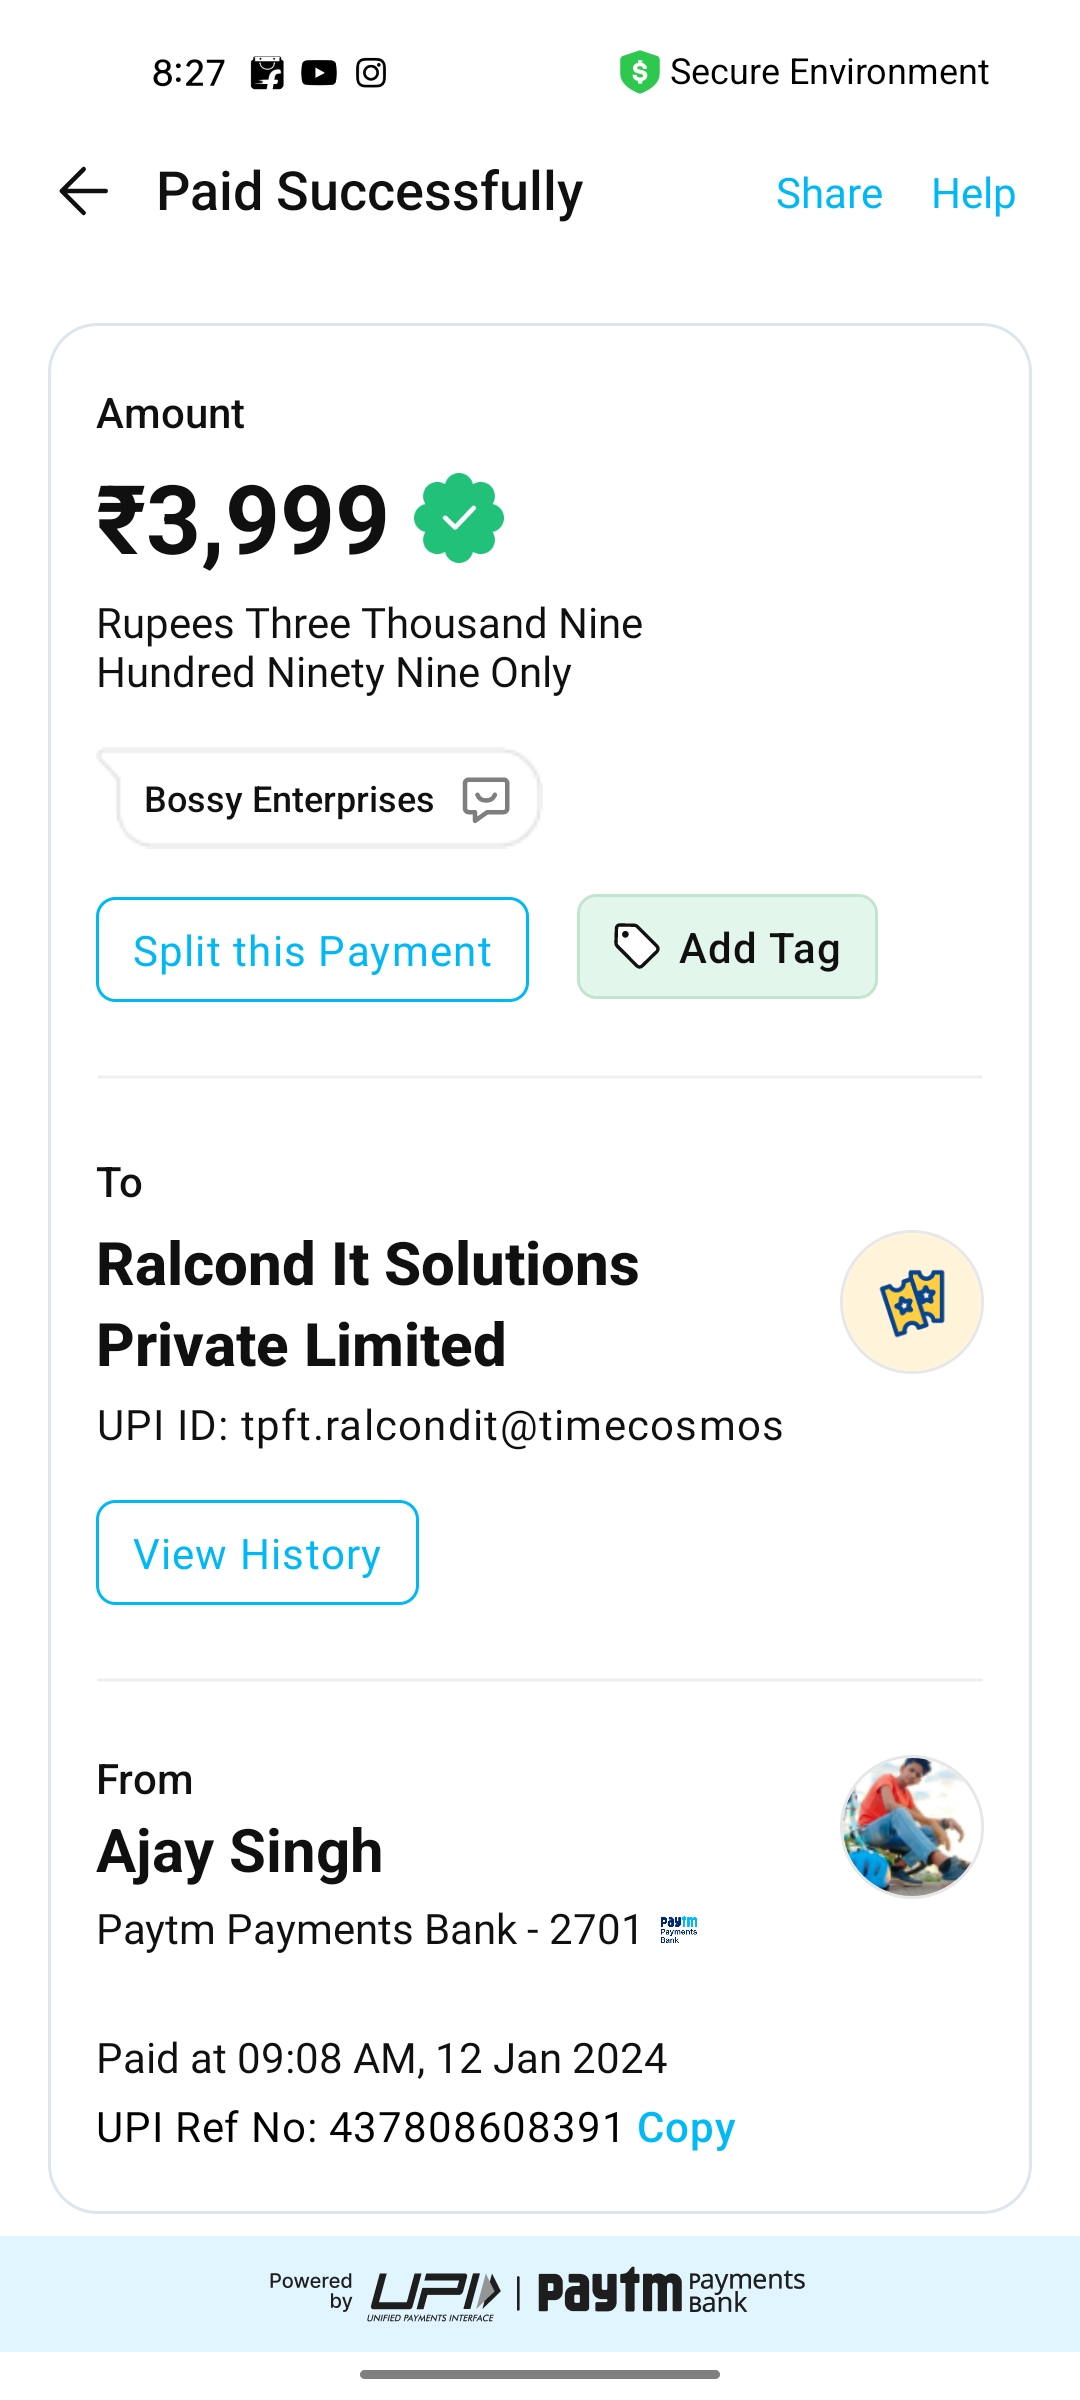Image resolution: width=1080 pixels, height=2400 pixels.
Task: Open the Share option
Action: [x=829, y=193]
